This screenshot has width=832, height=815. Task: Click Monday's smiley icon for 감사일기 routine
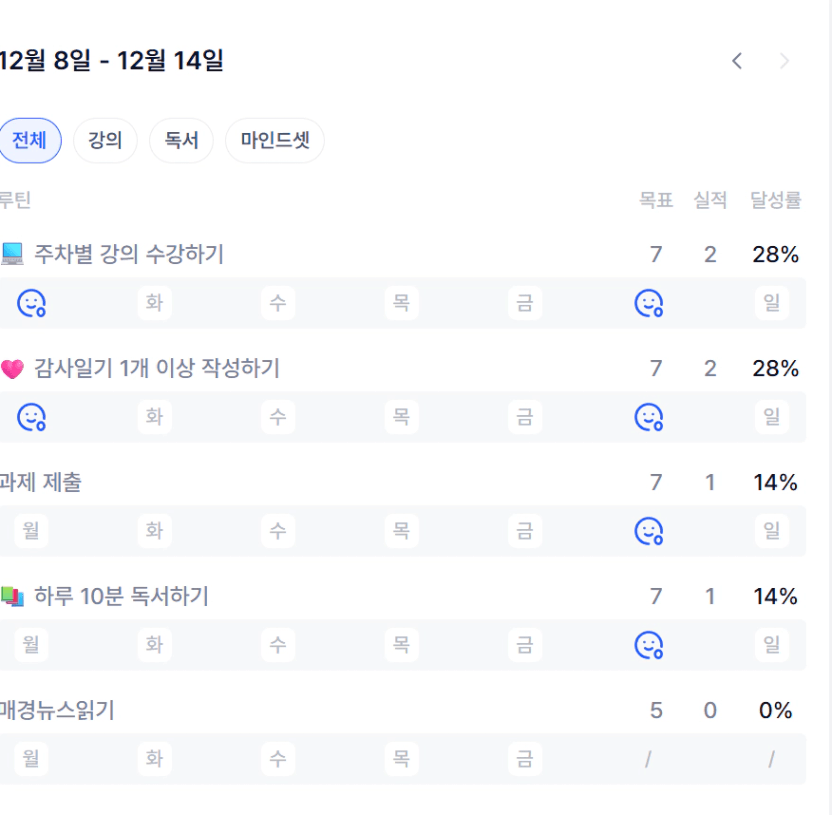point(31,417)
